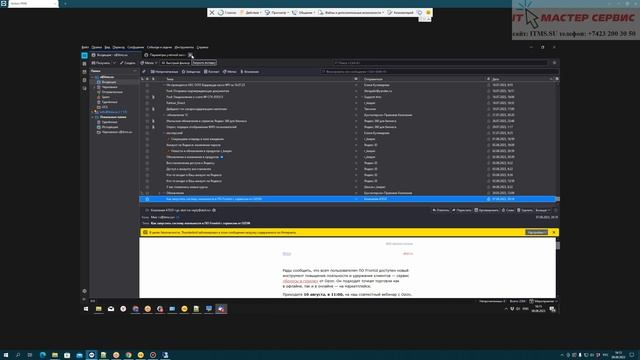Open the 'Метка' tag dropdown
Viewport: 640px width, 360px height.
tap(149, 63)
